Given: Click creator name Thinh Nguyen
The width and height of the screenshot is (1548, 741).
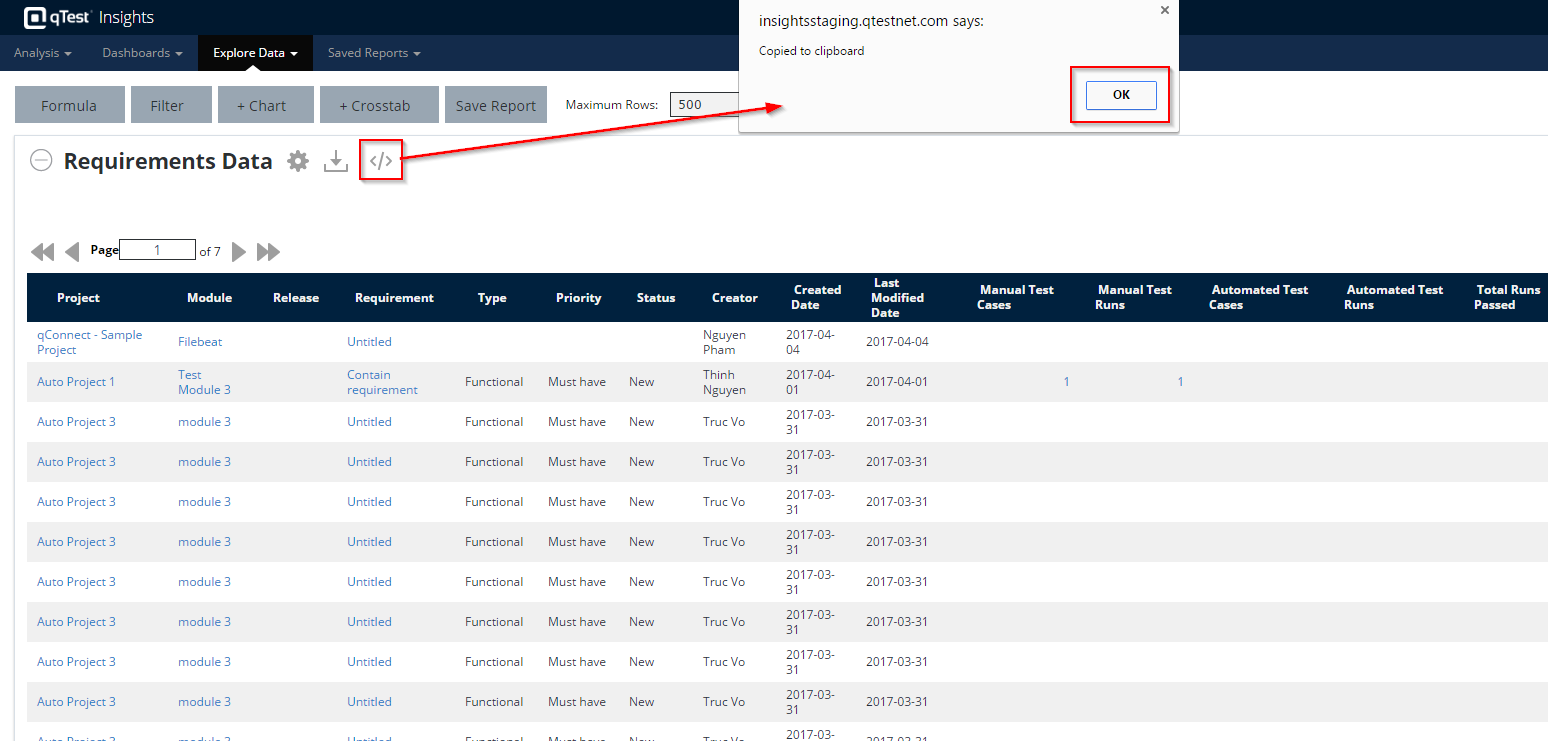Looking at the screenshot, I should point(725,382).
